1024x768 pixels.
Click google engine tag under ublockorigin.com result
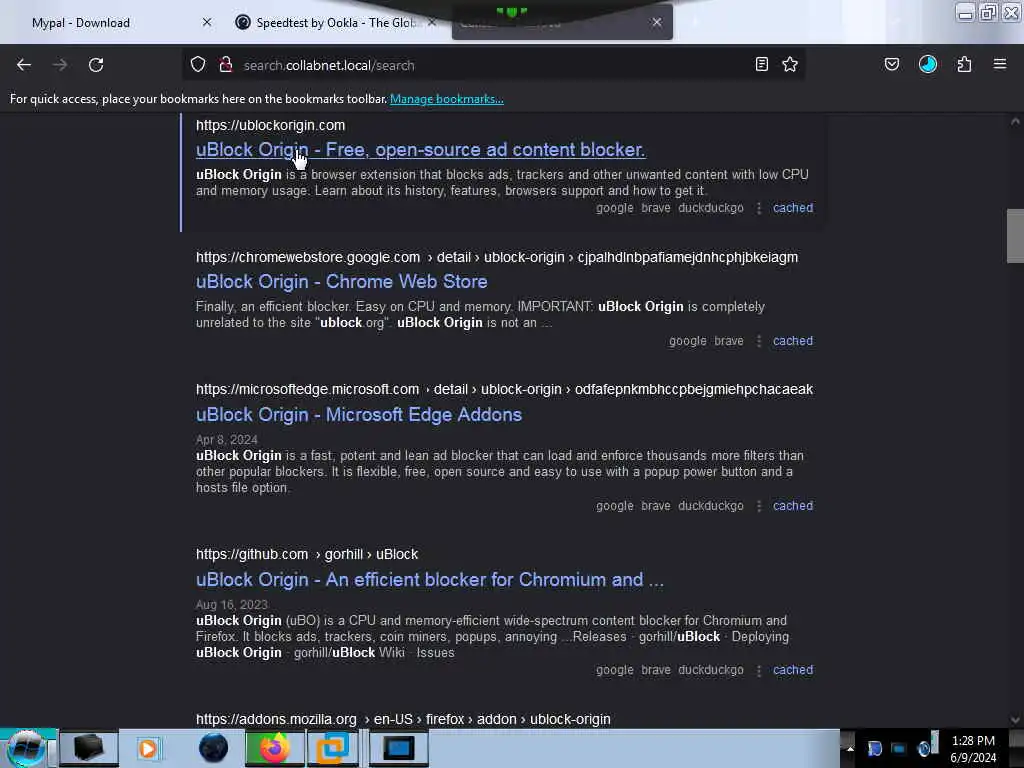pyautogui.click(x=615, y=208)
